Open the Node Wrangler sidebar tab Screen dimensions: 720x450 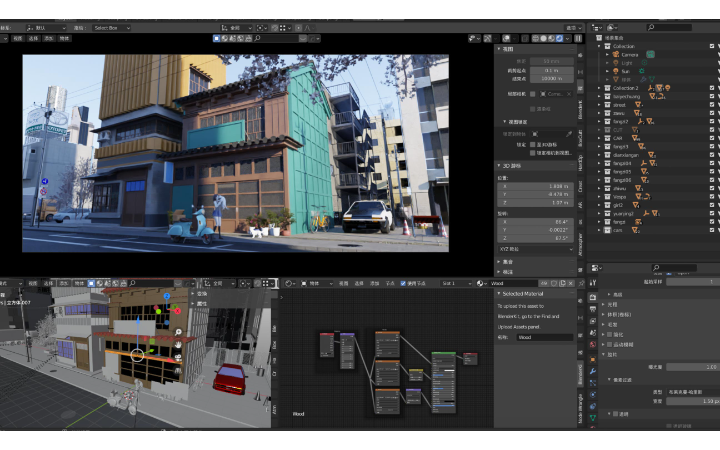coord(580,409)
